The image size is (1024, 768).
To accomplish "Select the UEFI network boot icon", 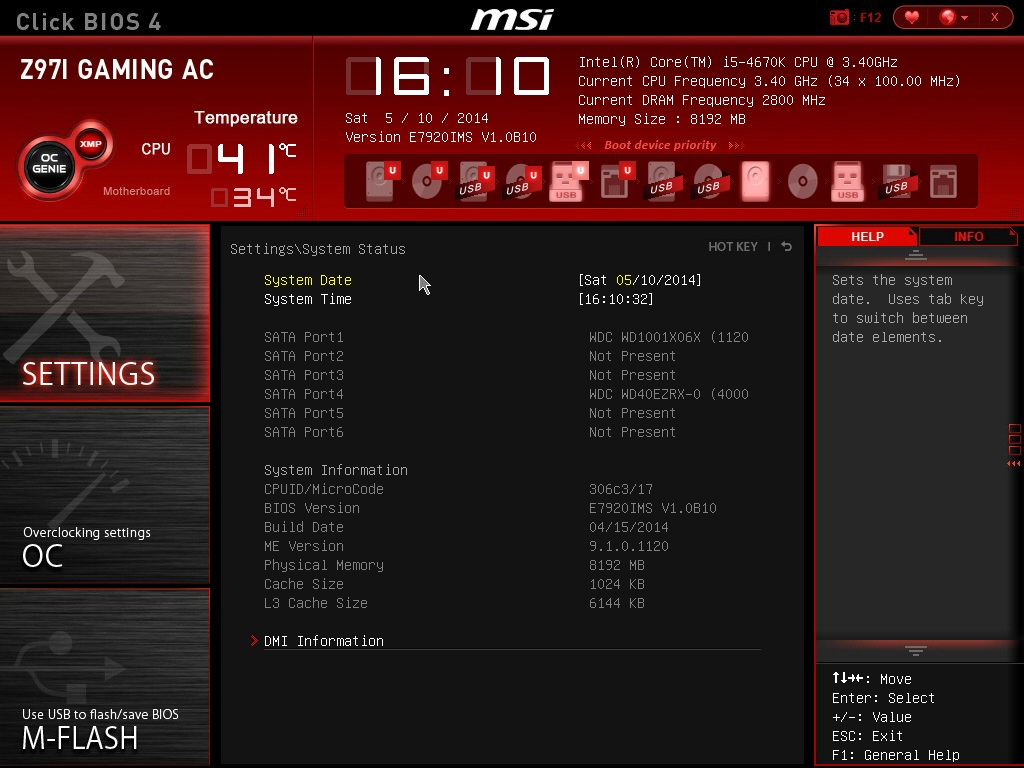I will point(616,181).
